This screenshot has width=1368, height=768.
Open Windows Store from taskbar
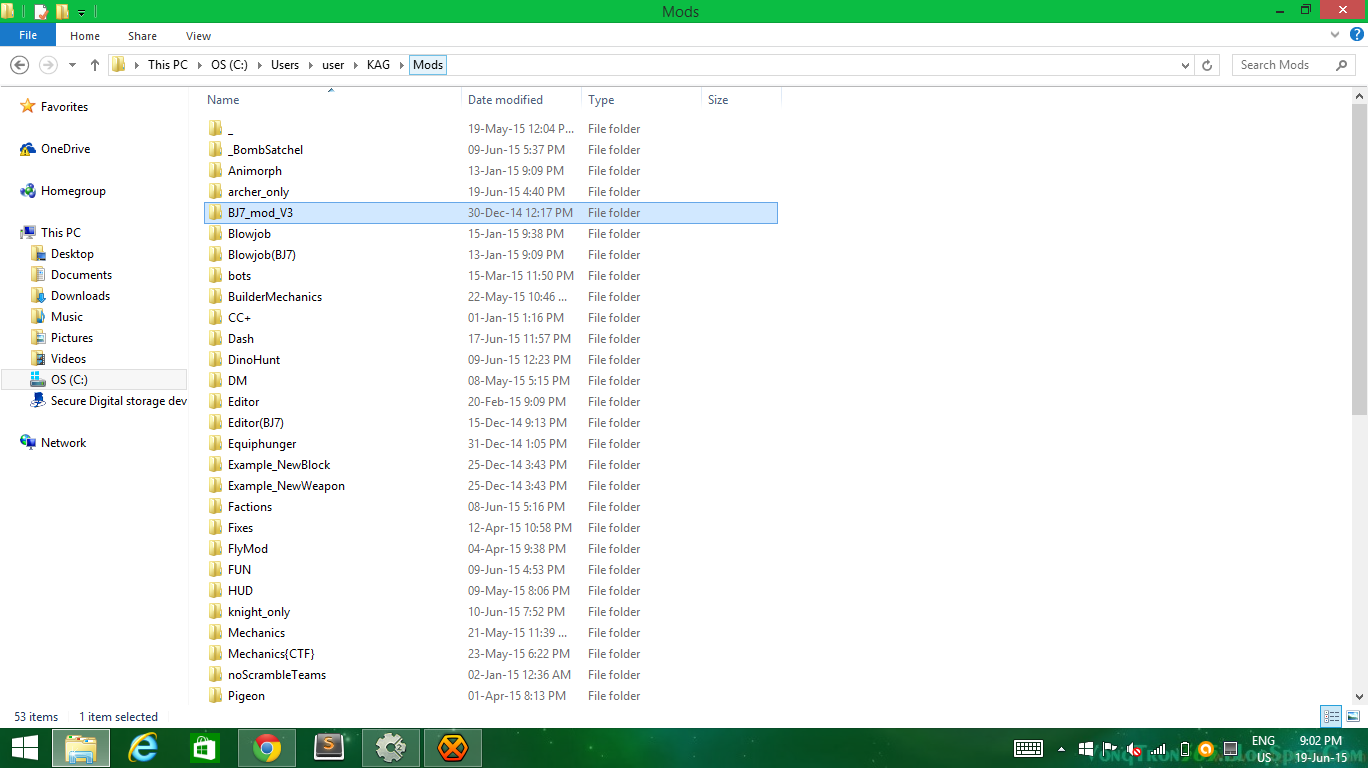coord(205,748)
